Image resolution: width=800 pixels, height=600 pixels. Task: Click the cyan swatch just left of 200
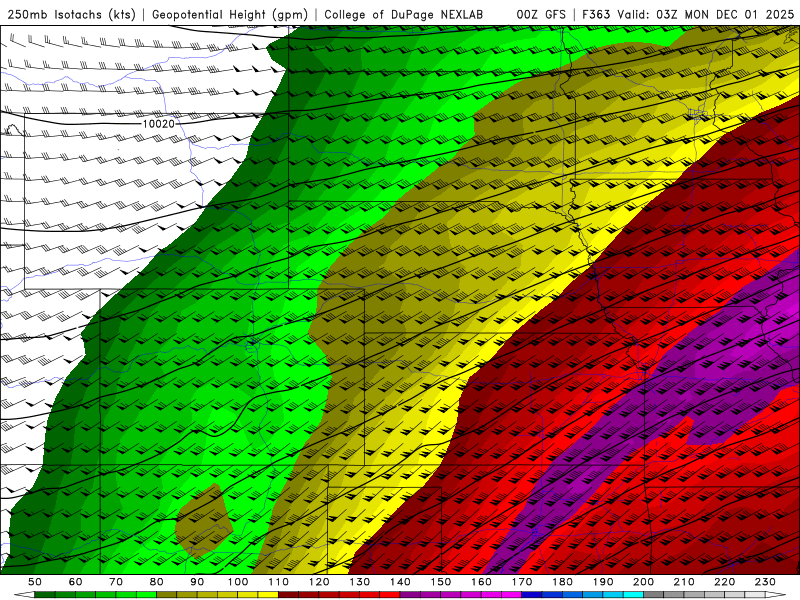coord(633,594)
